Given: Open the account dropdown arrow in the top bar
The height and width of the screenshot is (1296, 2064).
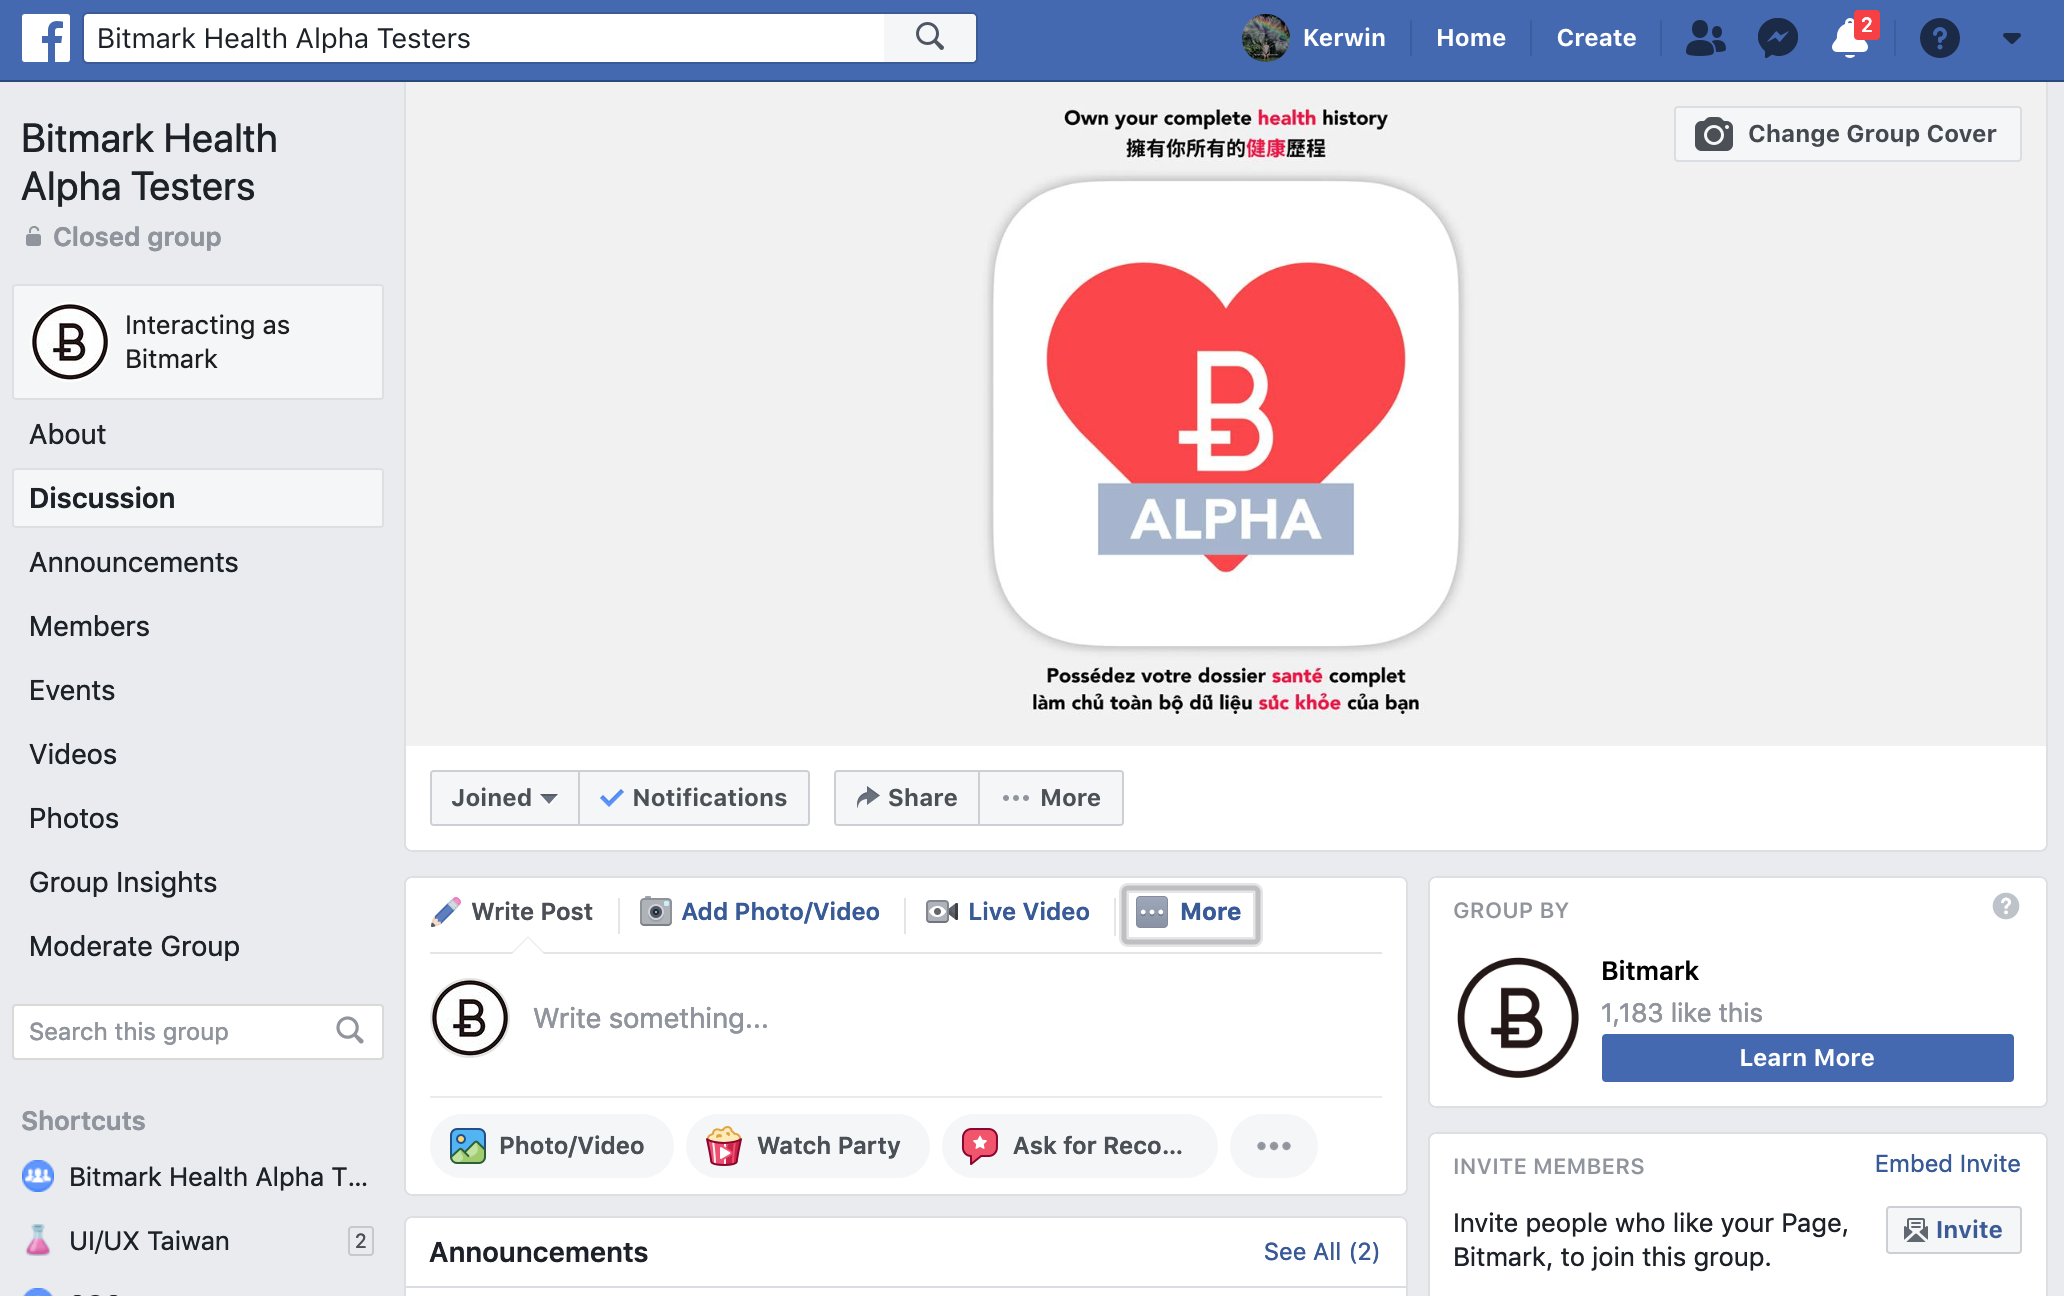Looking at the screenshot, I should pyautogui.click(x=2012, y=39).
